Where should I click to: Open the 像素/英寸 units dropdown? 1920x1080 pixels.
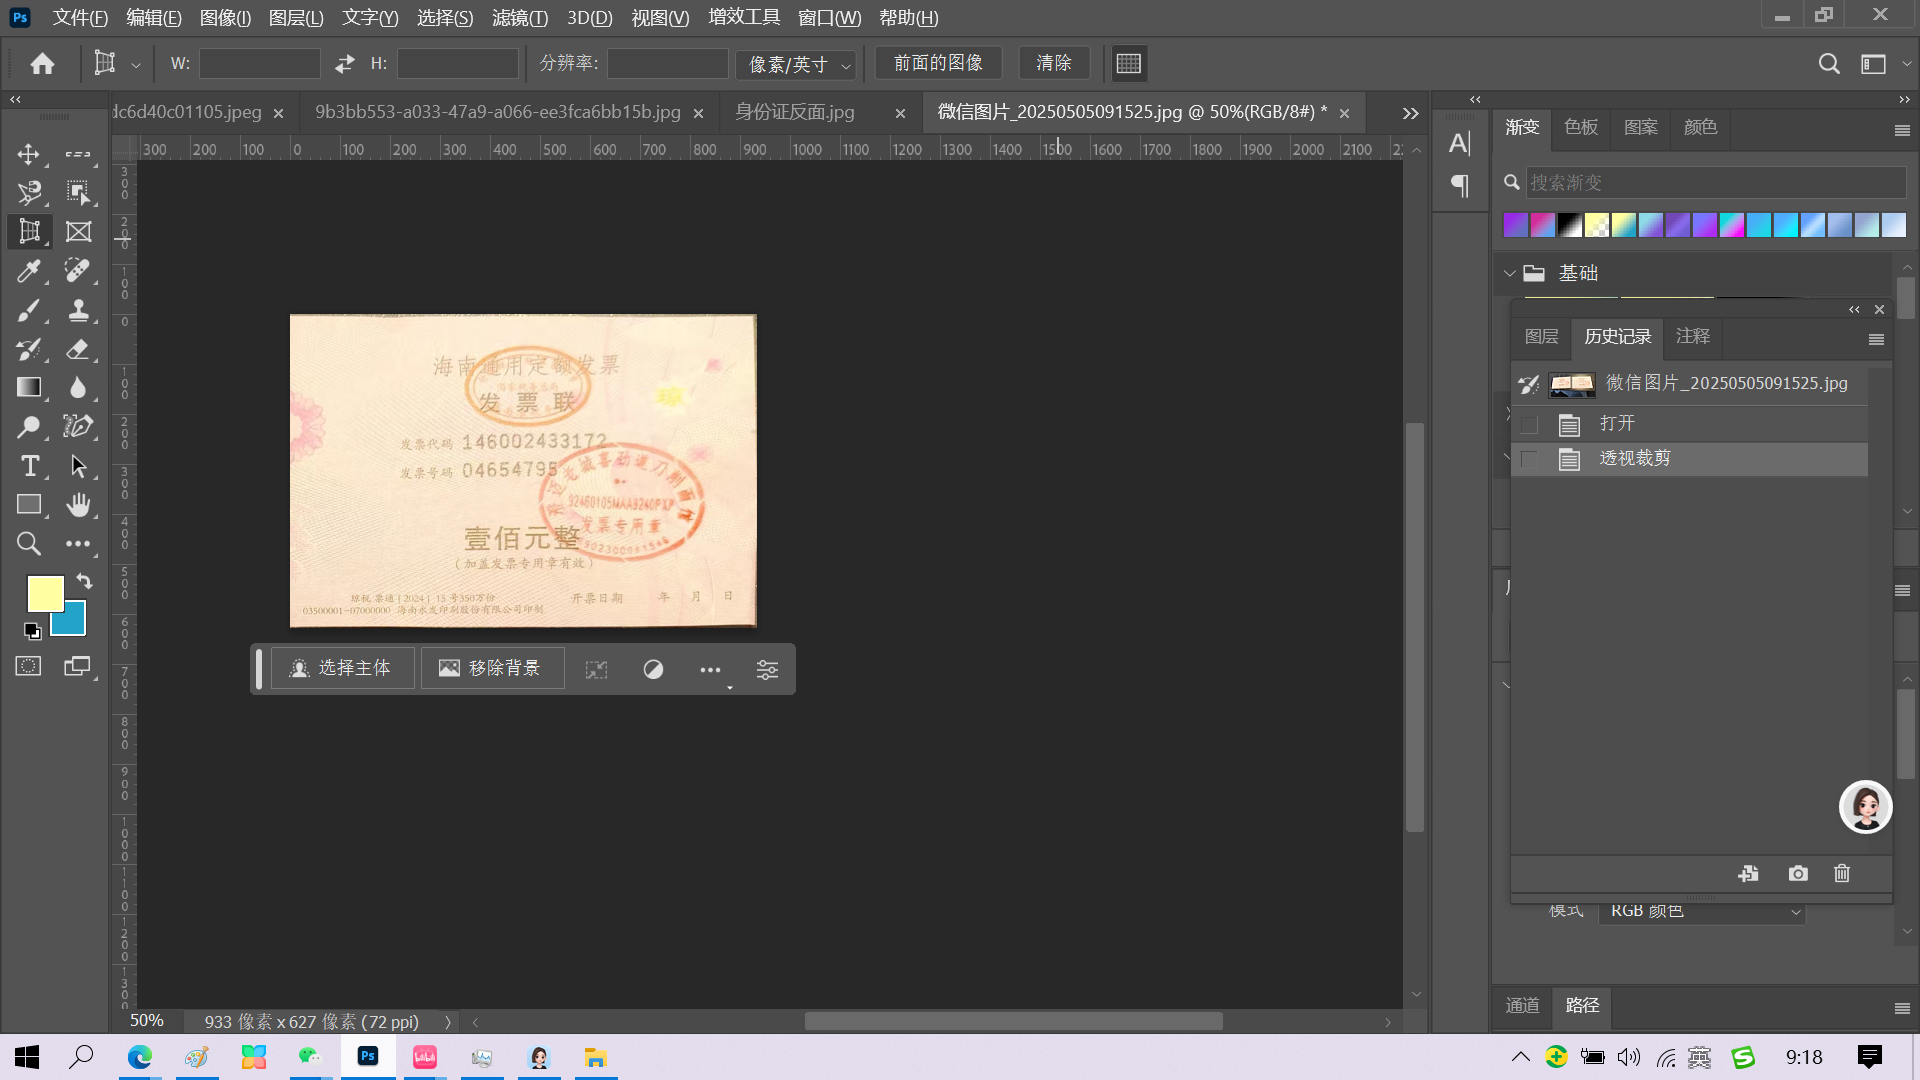pos(797,65)
